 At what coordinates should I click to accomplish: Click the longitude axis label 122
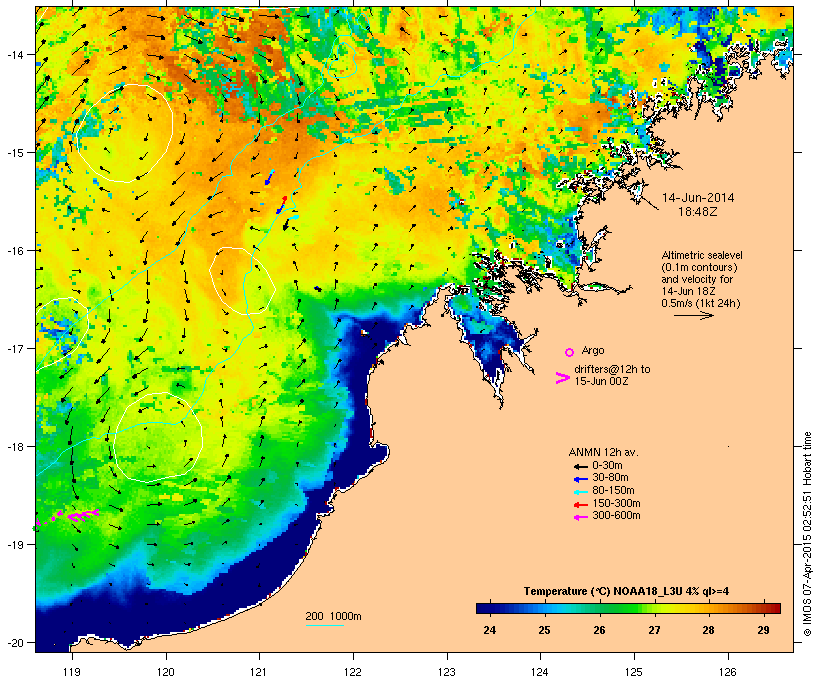point(353,672)
